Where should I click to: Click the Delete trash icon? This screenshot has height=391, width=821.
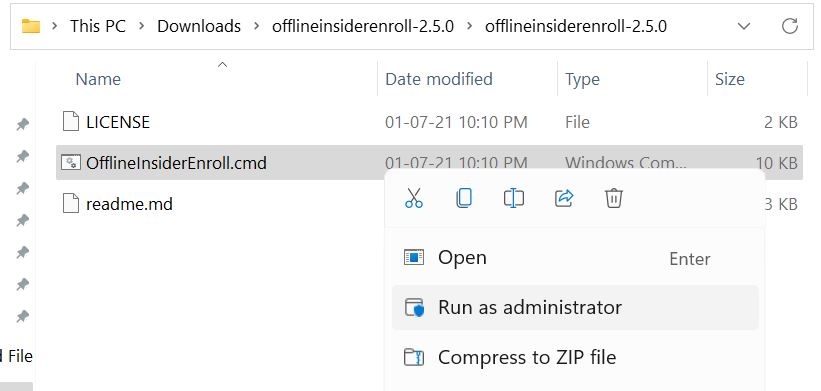[613, 198]
